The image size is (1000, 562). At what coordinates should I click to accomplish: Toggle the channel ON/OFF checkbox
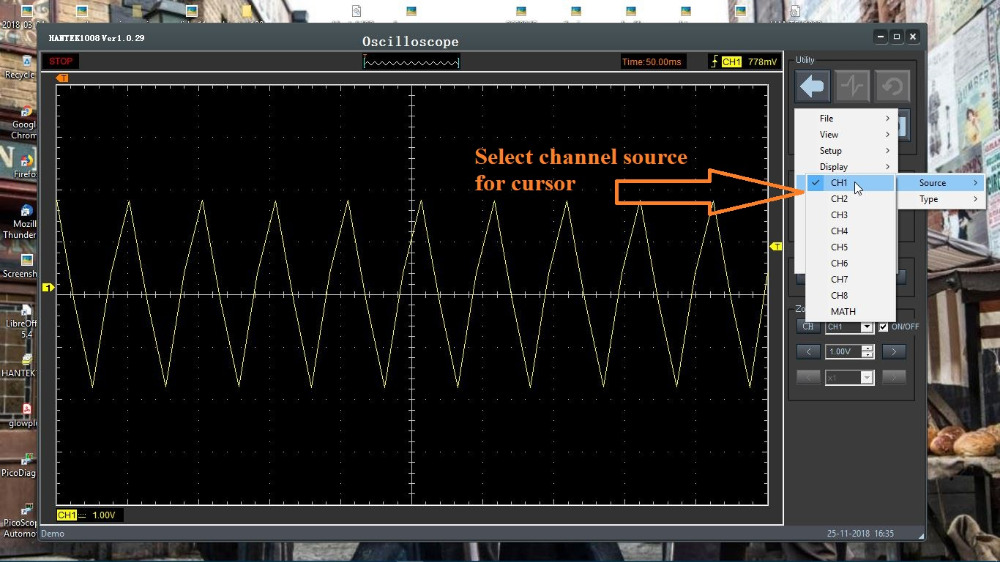tap(883, 327)
